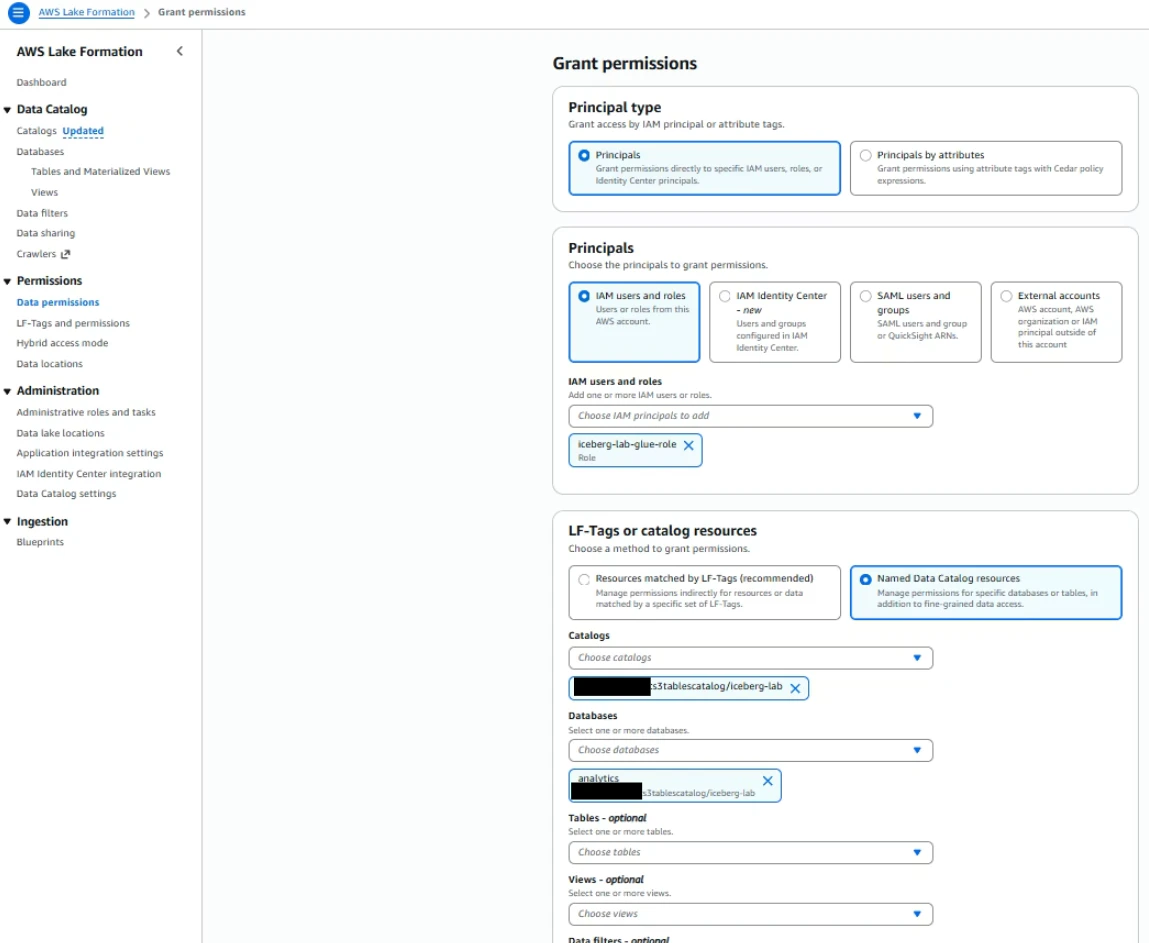Select SAML users and groups option

[915, 322]
